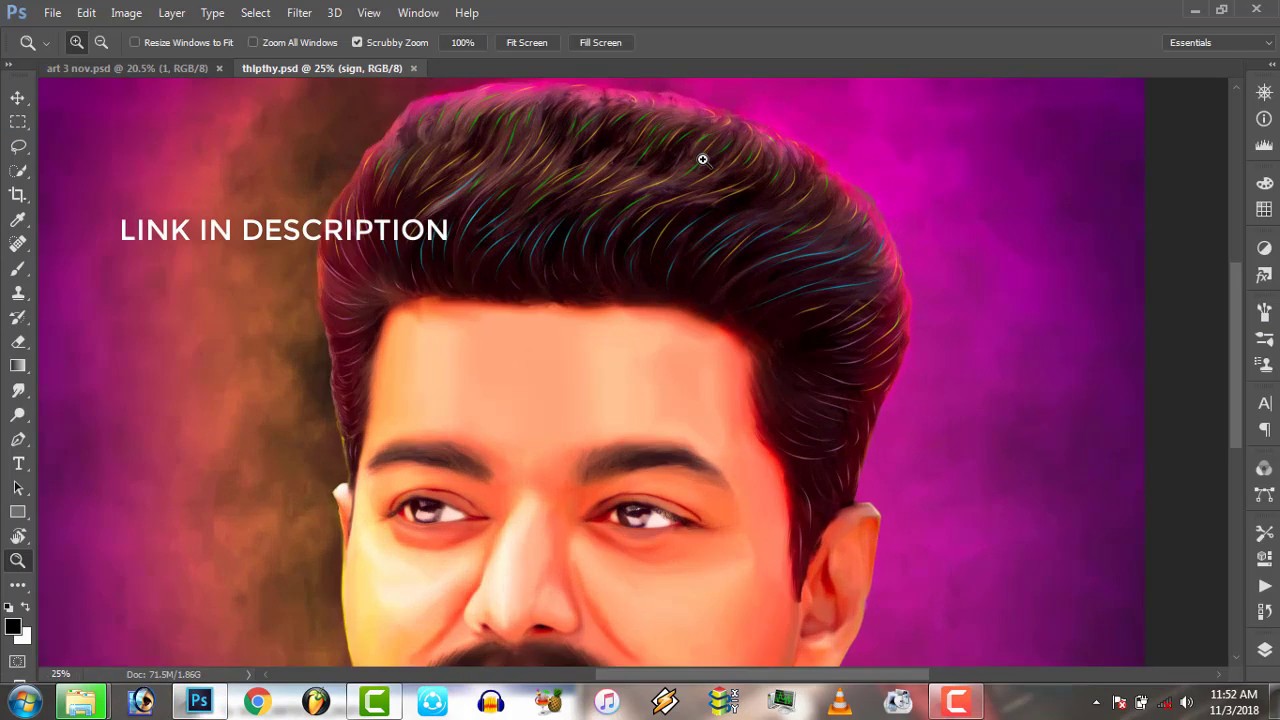Select the Zoom tool in toolbox
This screenshot has height=720, width=1280.
pos(18,561)
